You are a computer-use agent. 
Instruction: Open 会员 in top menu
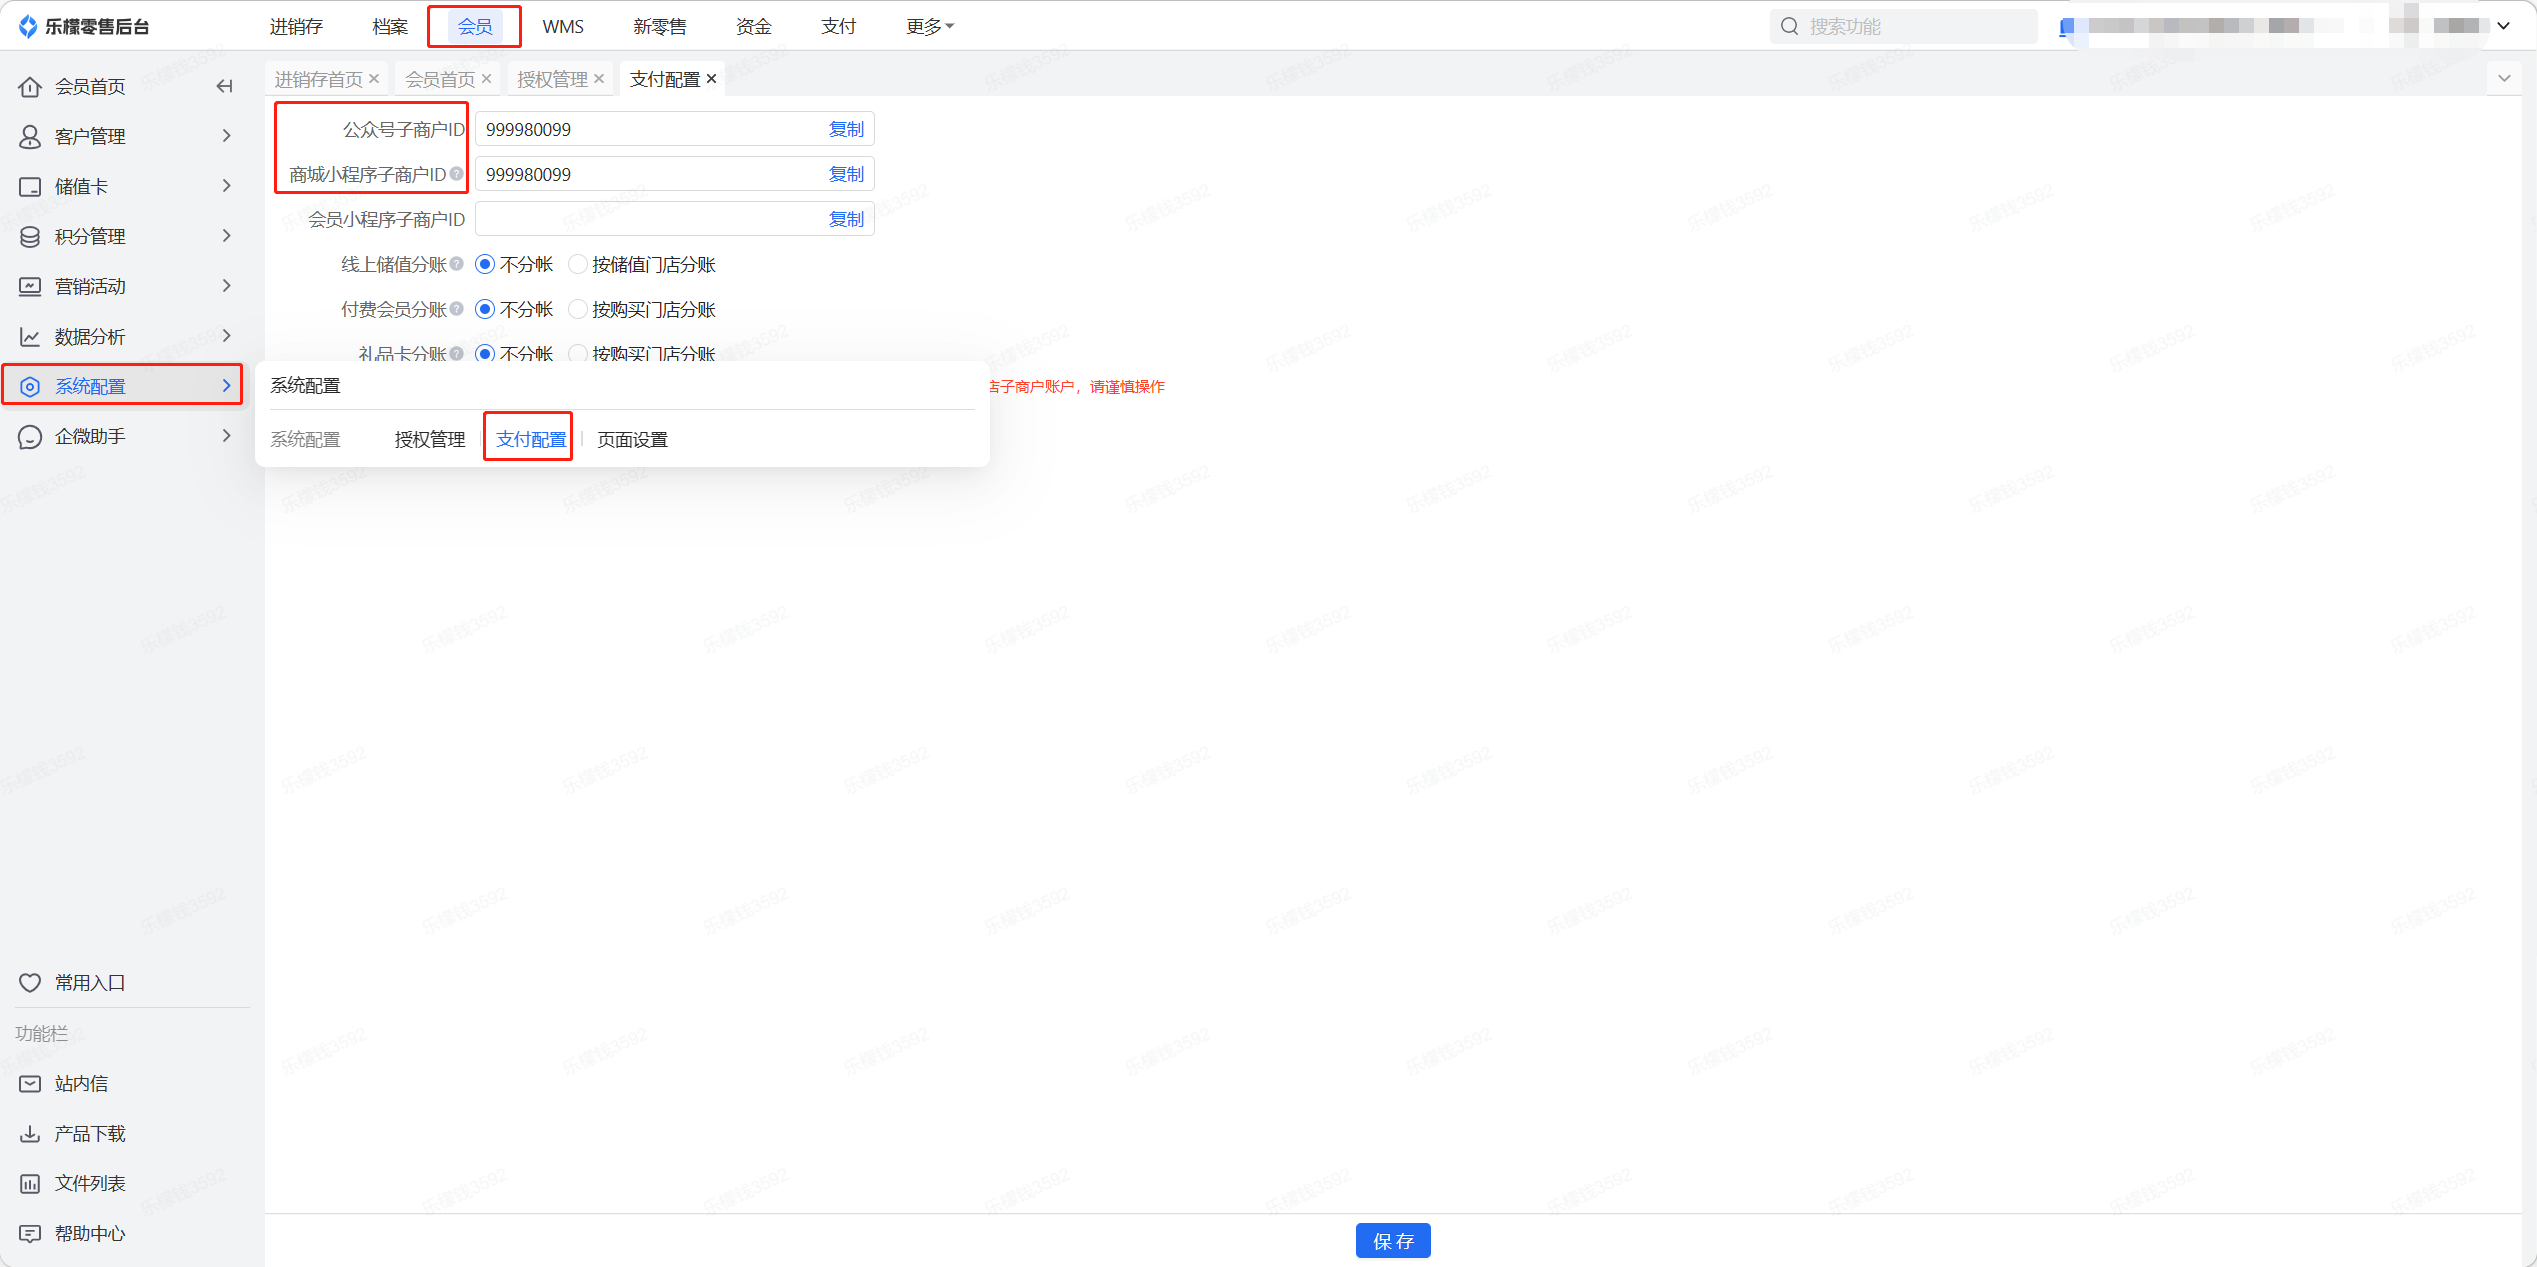pyautogui.click(x=475, y=27)
